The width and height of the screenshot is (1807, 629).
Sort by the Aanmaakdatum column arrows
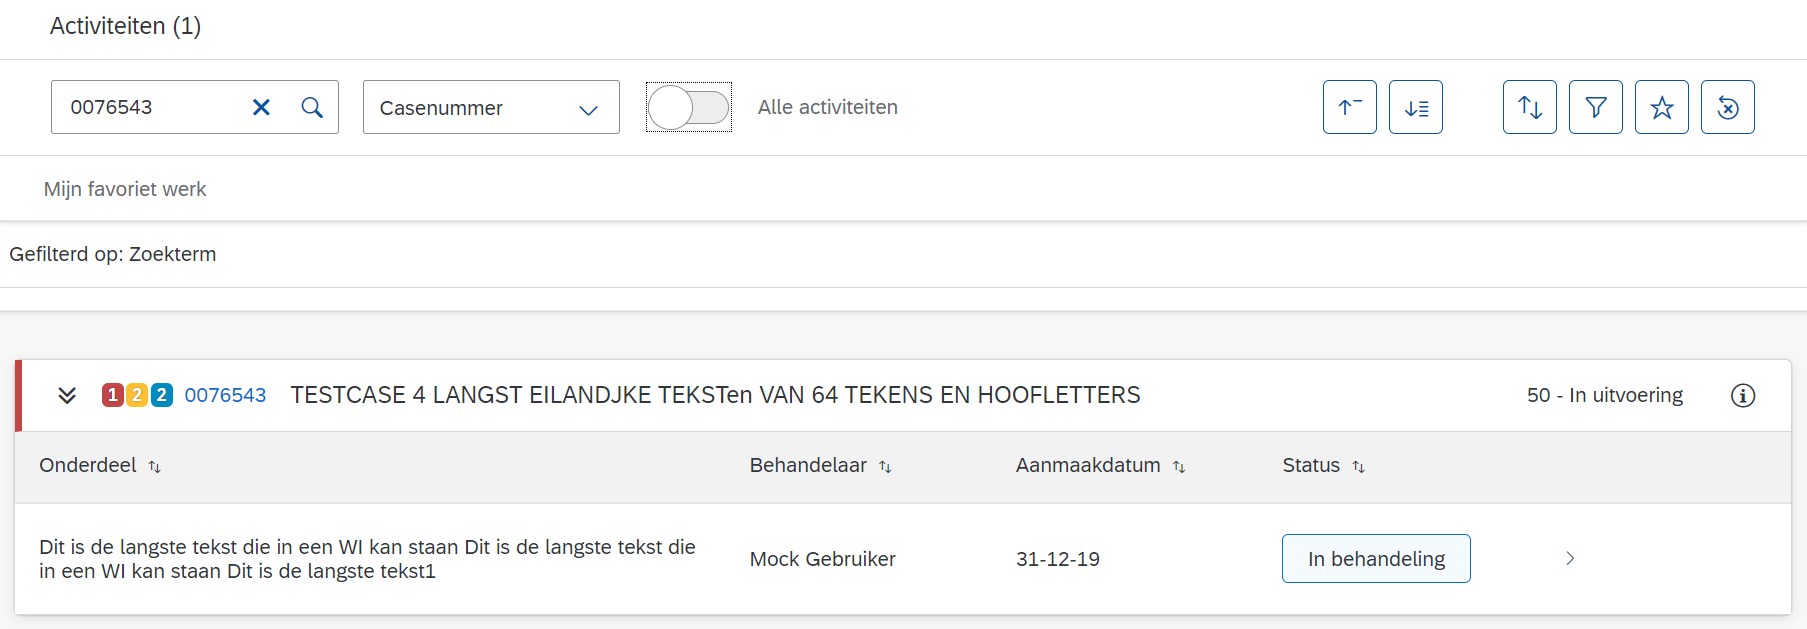tap(1179, 466)
